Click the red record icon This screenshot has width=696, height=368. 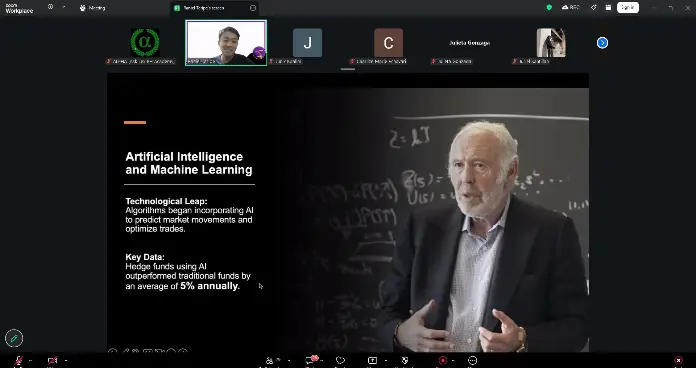(443, 360)
